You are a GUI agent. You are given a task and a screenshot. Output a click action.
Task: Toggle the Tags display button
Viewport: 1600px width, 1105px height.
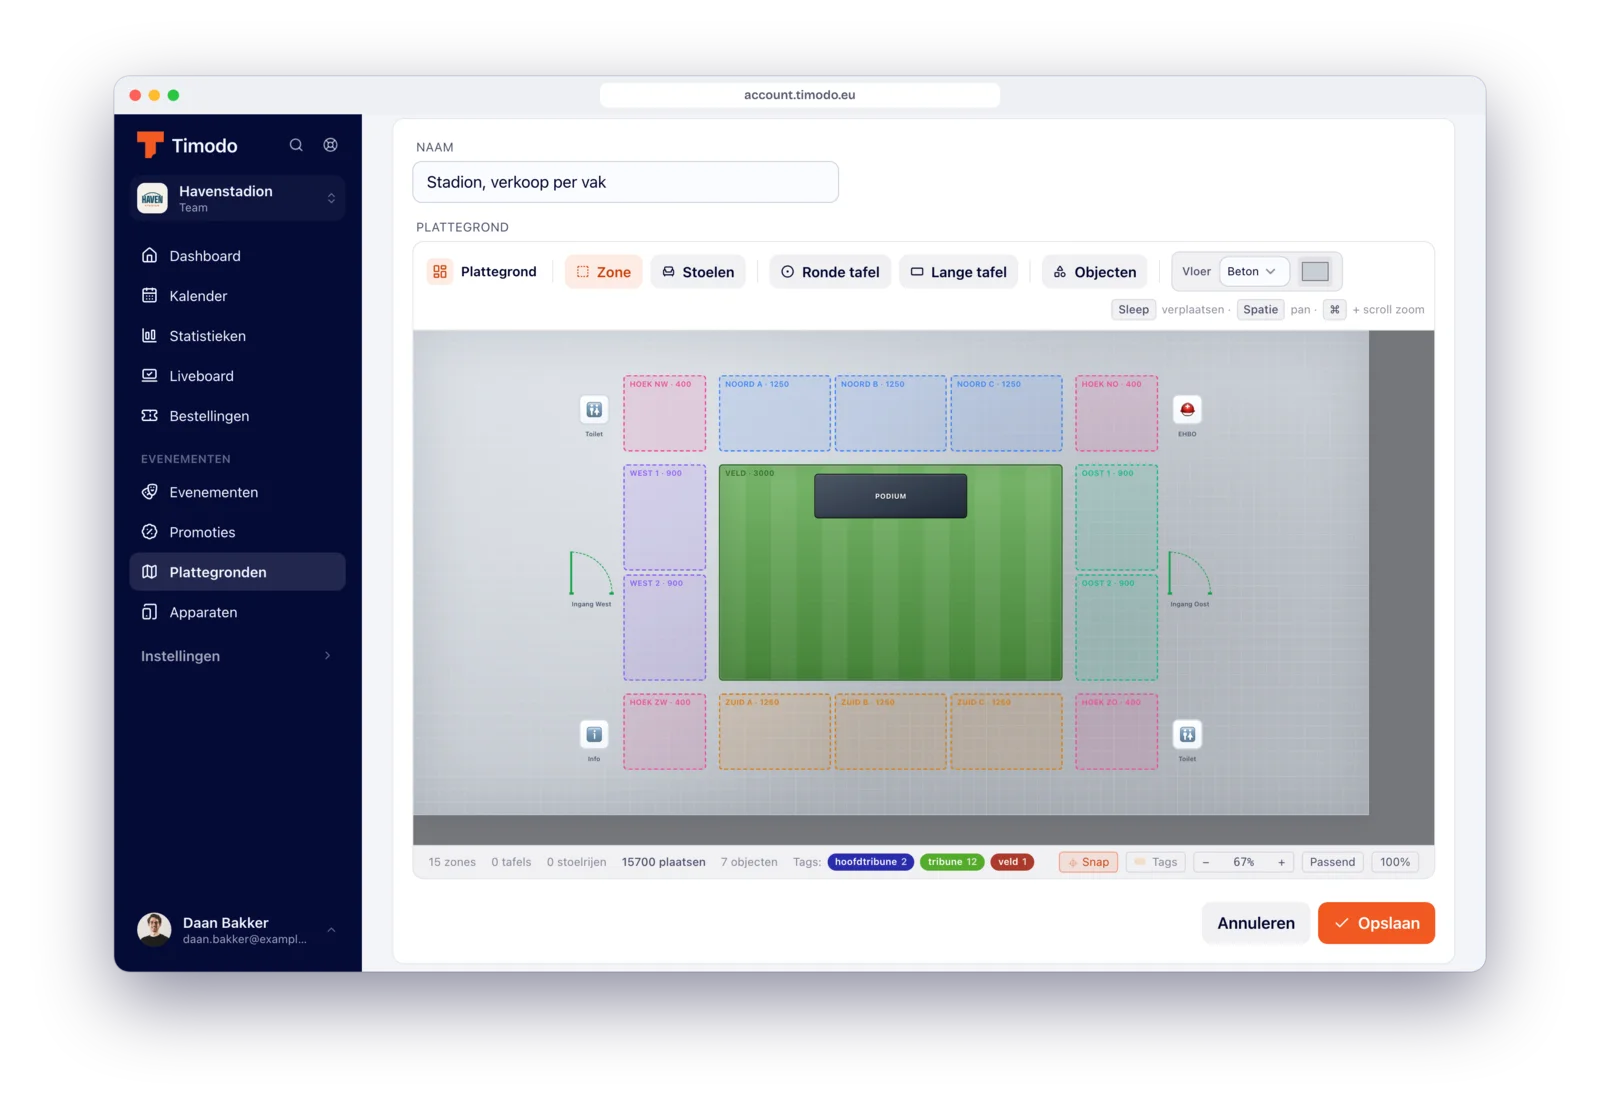click(1155, 862)
